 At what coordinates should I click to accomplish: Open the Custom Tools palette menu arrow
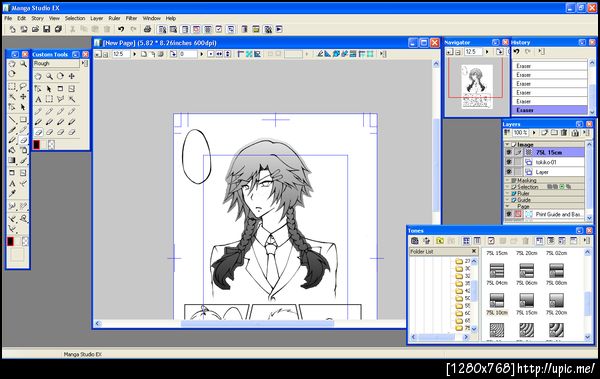84,64
